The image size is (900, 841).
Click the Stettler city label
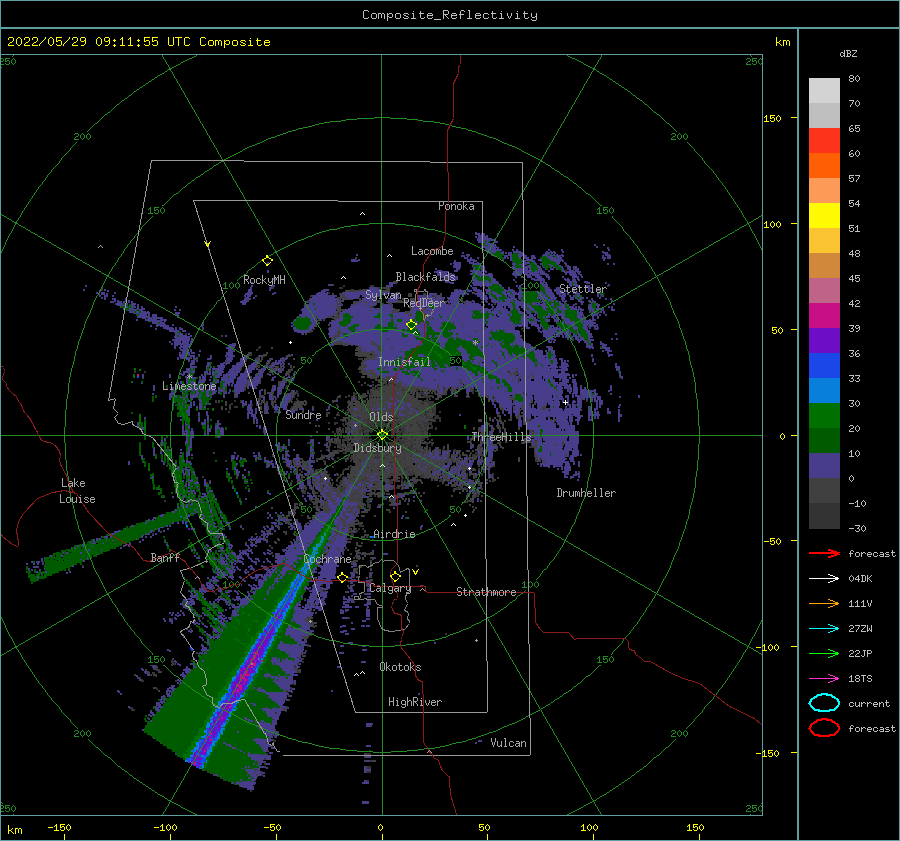tap(583, 289)
